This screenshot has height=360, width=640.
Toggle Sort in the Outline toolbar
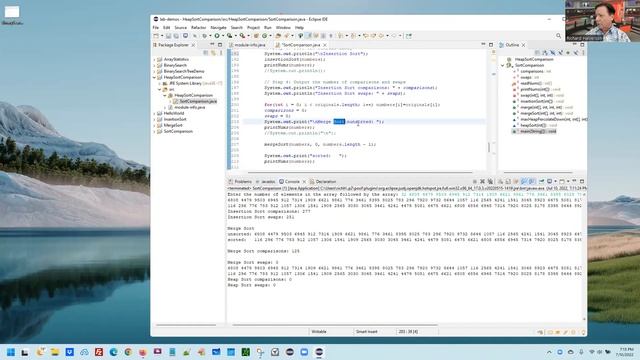point(545,53)
